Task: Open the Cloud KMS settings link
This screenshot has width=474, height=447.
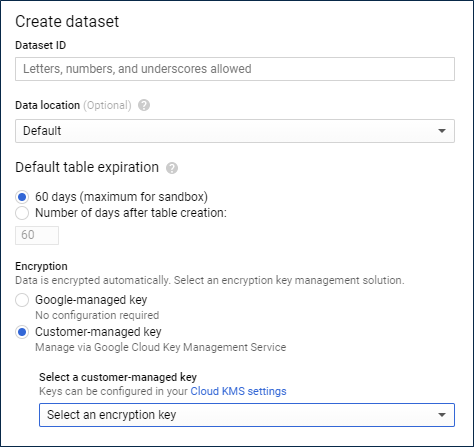Action: (238, 391)
